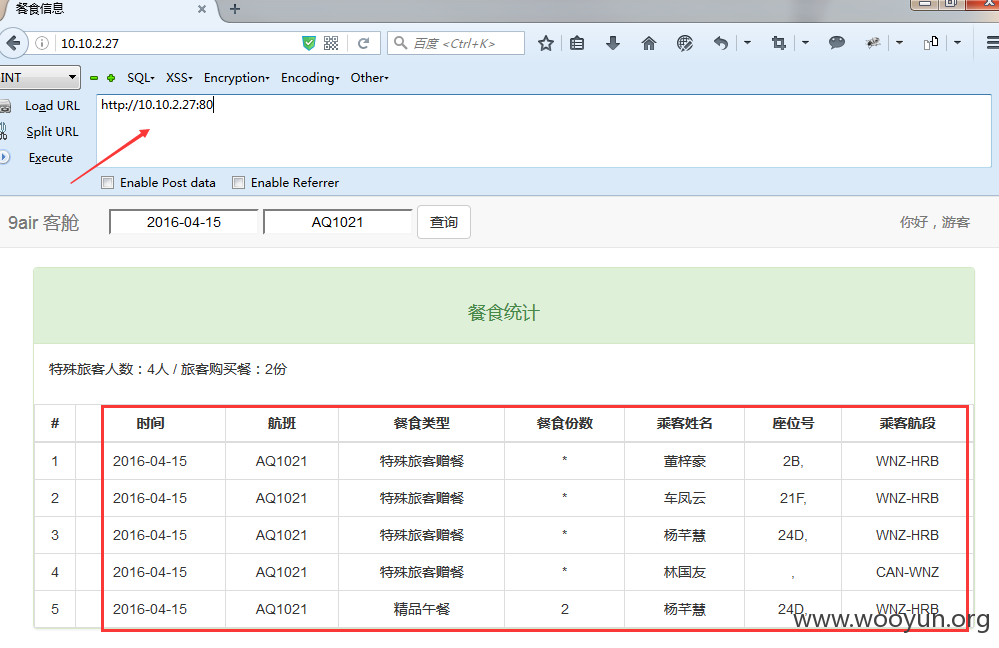Open the bookmarks list icon
999x648 pixels.
click(x=577, y=43)
